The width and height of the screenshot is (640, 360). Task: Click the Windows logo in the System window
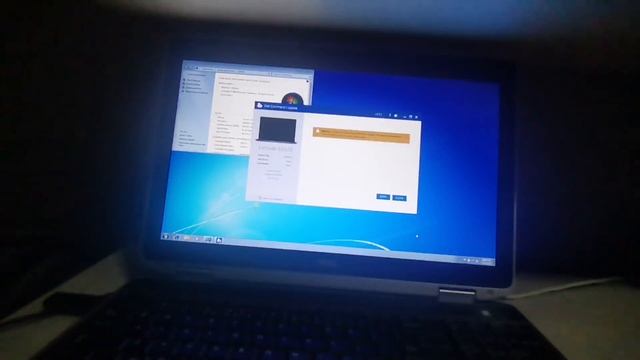coord(292,99)
